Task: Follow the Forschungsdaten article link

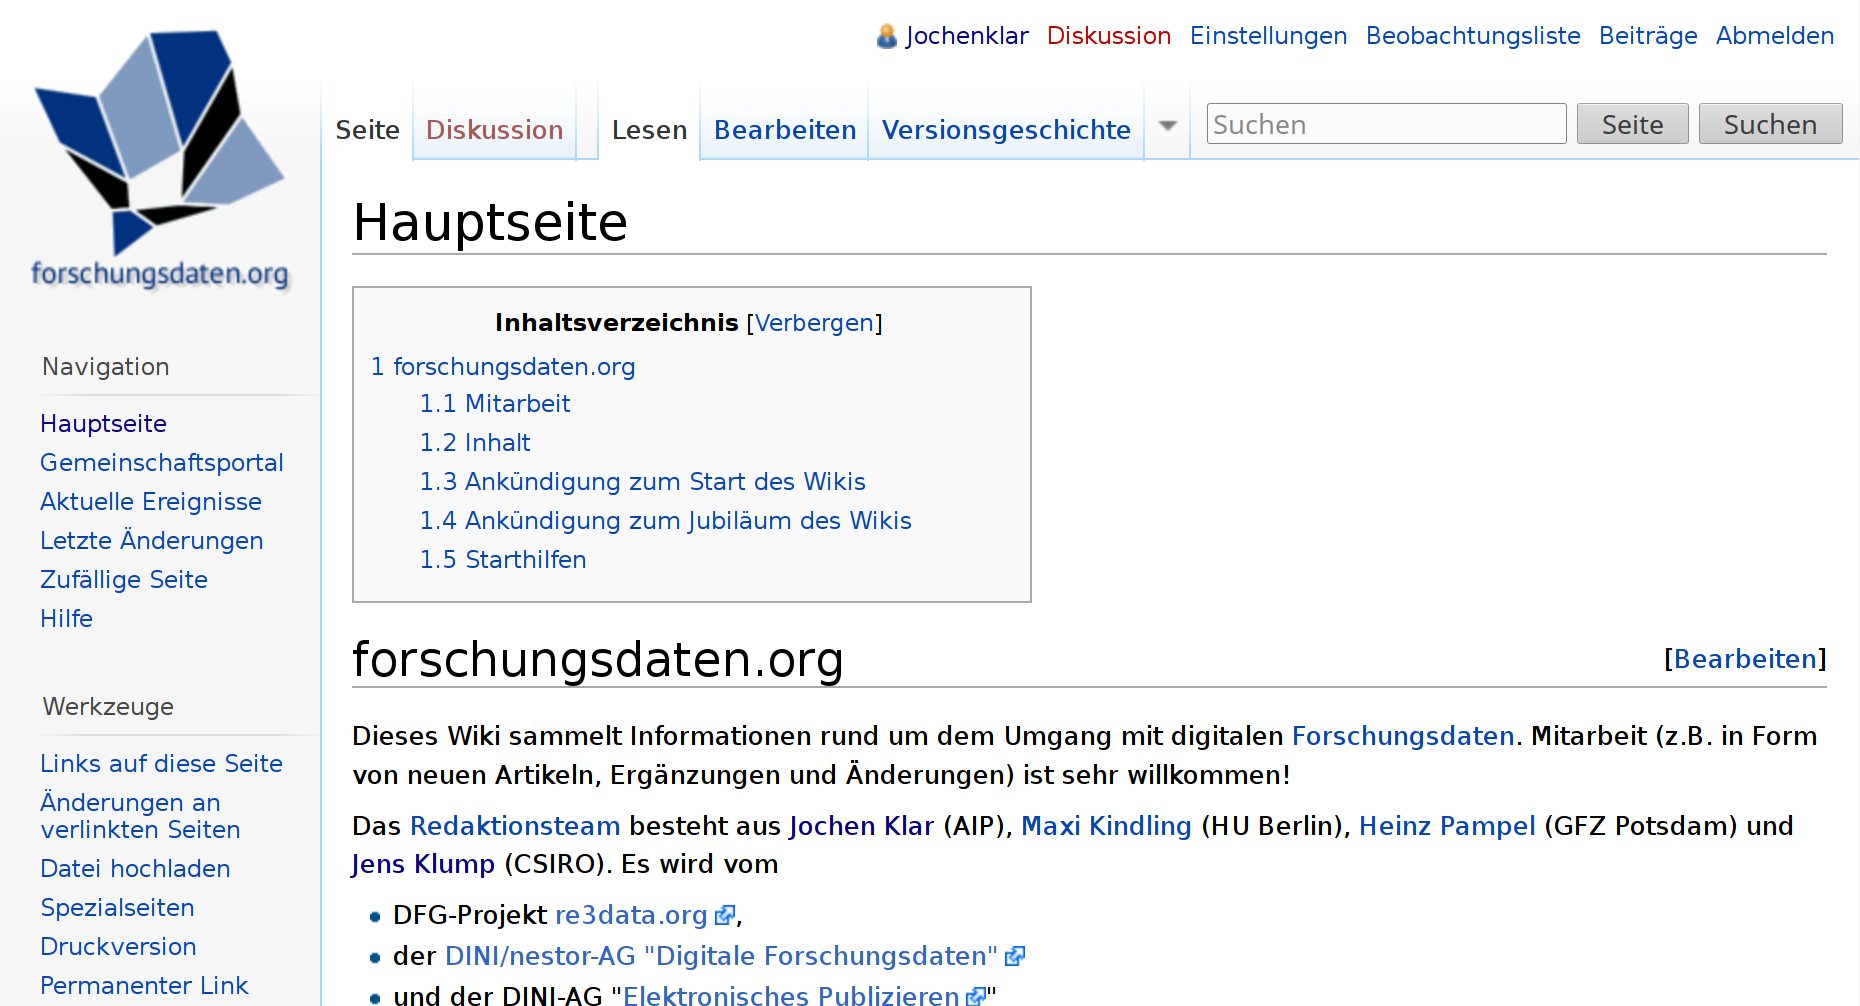Action: [x=1403, y=737]
